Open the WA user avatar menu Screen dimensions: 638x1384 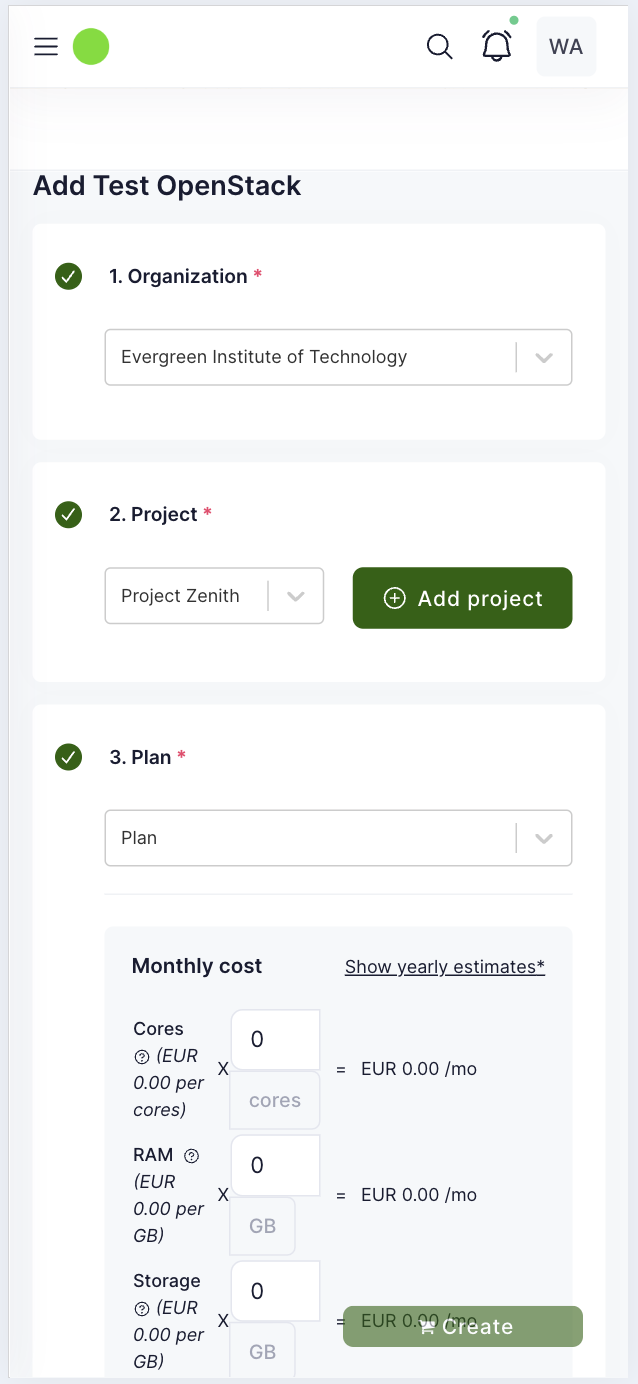(x=566, y=47)
